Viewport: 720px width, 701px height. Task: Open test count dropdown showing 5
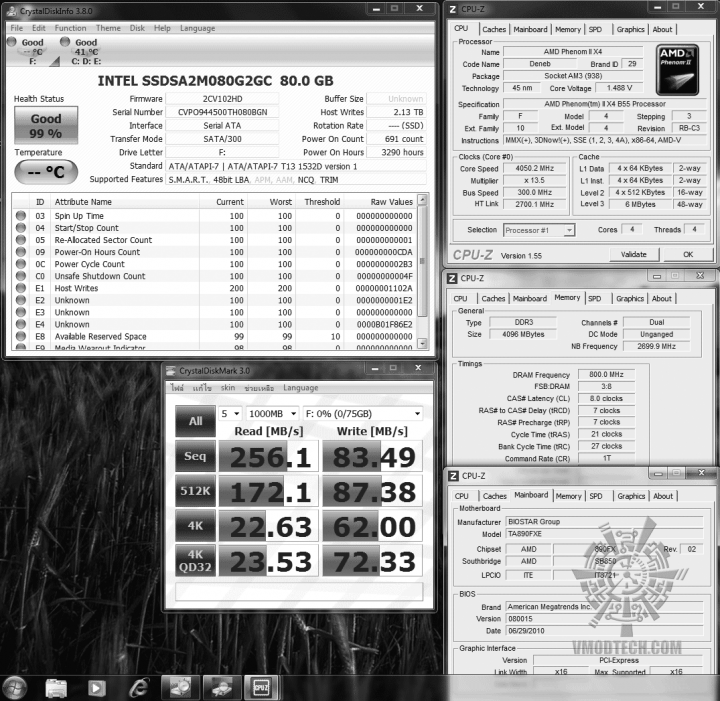pos(230,414)
